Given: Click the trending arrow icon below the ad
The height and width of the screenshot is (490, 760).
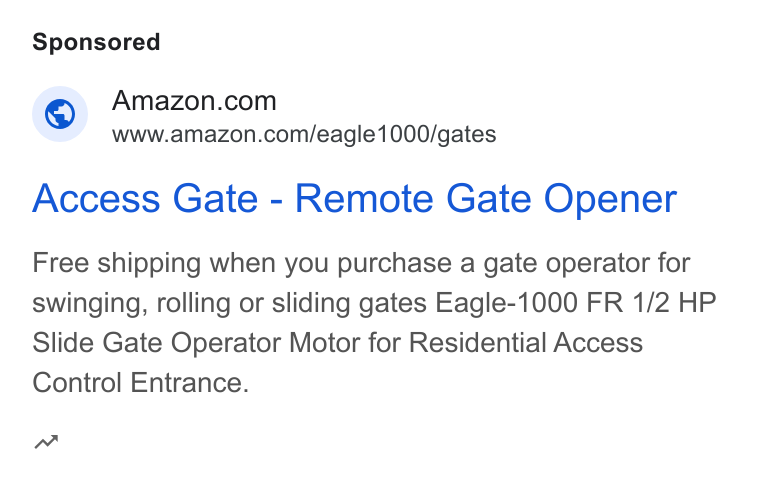Looking at the screenshot, I should (47, 442).
